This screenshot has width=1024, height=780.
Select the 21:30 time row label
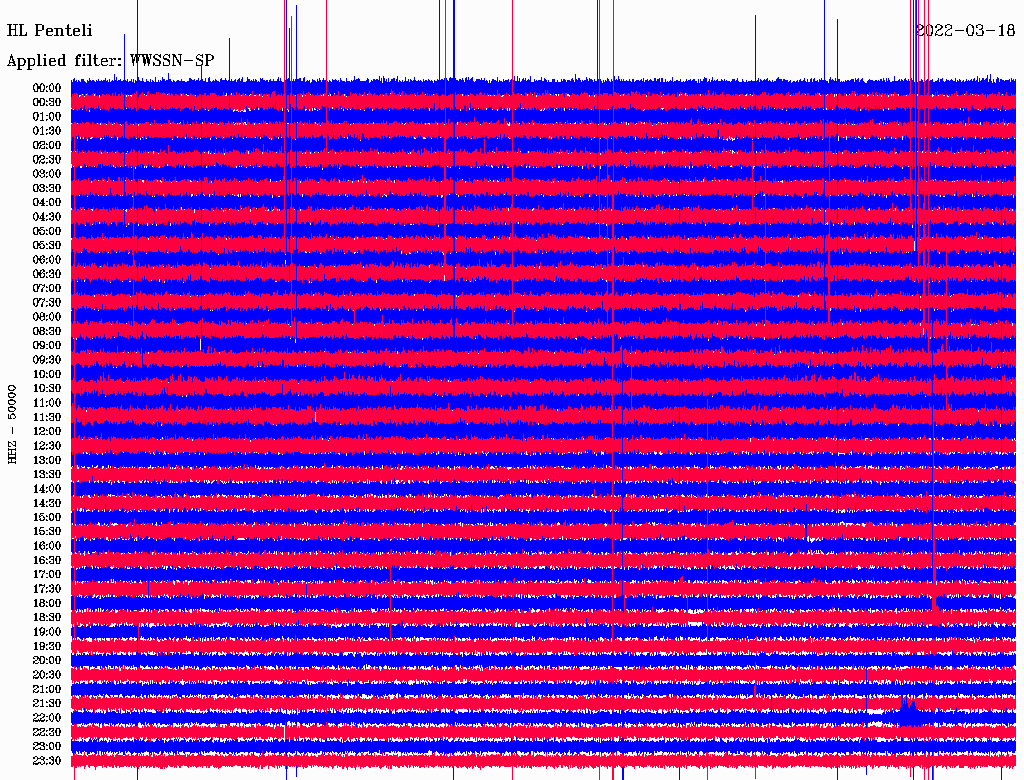(47, 704)
